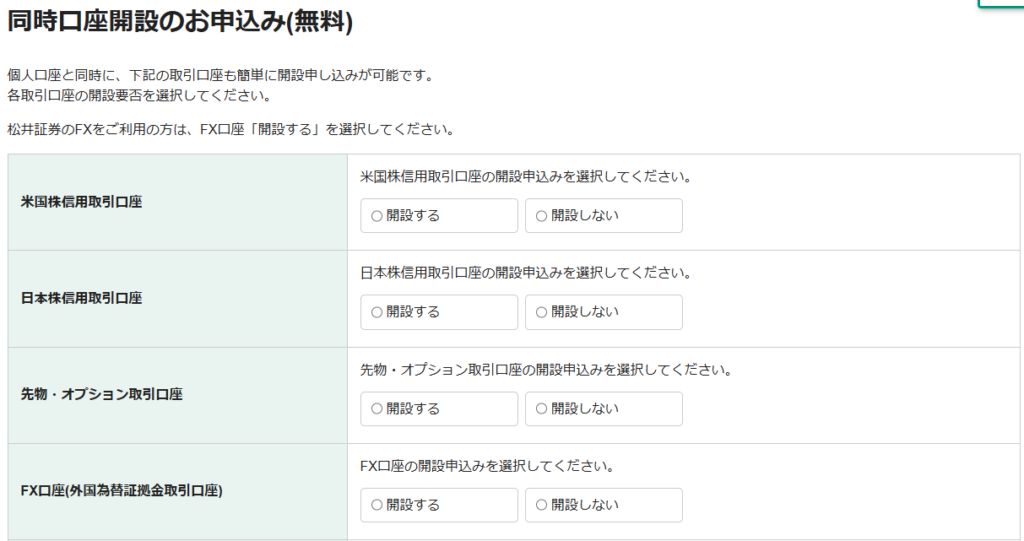Click the 米国株信用取引口座 row label
The image size is (1024, 541).
click(81, 202)
